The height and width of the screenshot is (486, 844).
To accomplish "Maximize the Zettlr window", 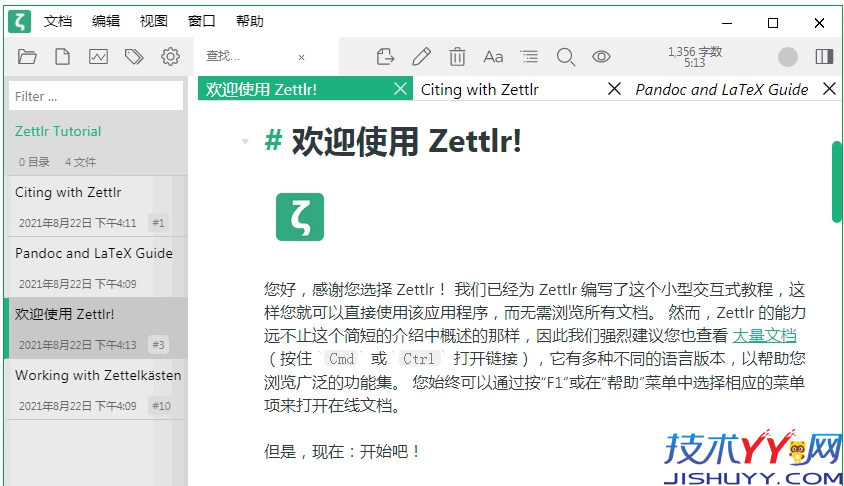I will [x=773, y=23].
